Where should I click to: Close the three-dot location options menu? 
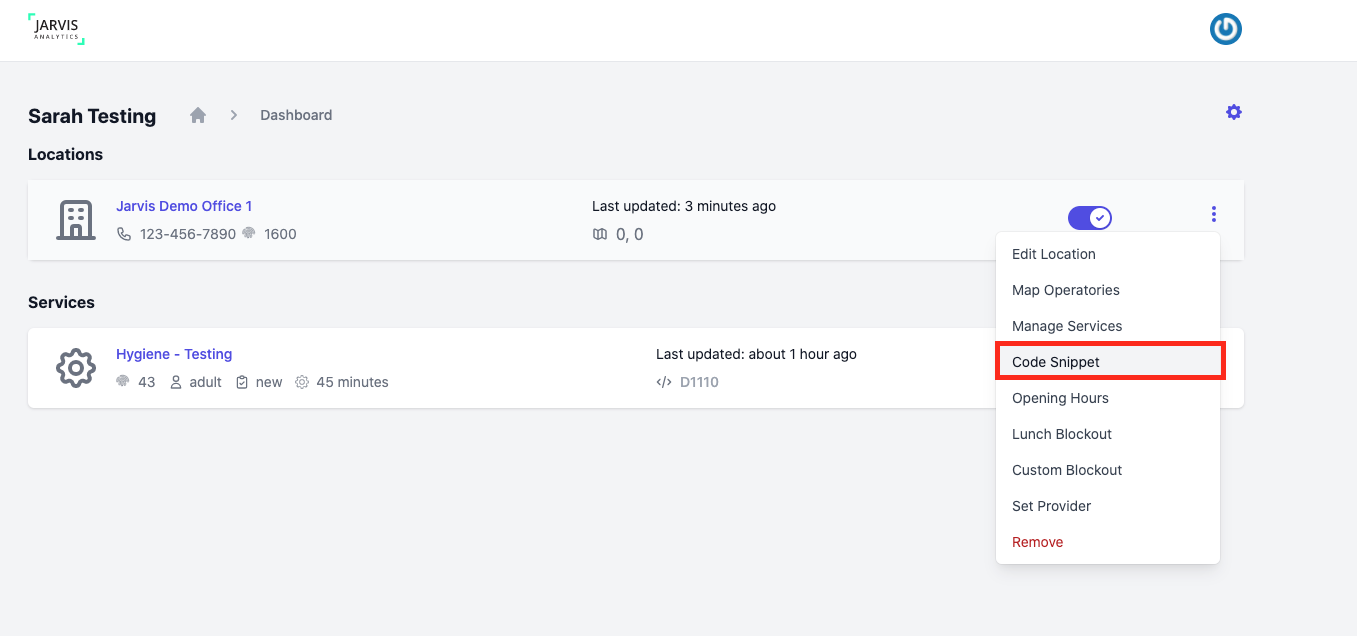[1214, 214]
